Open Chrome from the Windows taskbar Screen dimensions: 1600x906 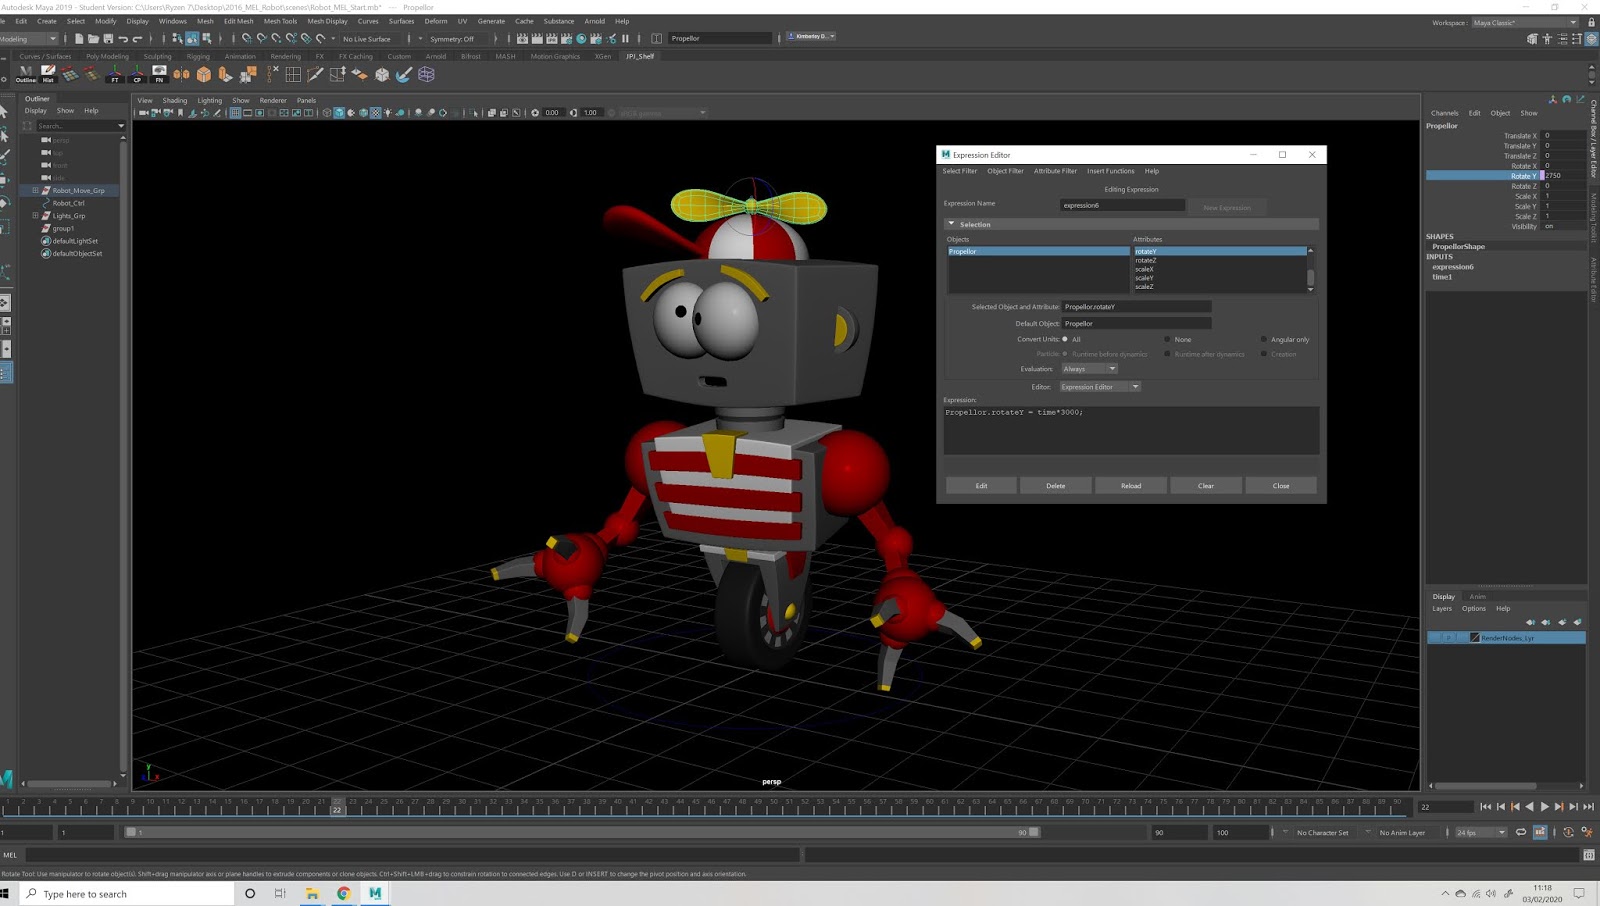coord(343,894)
